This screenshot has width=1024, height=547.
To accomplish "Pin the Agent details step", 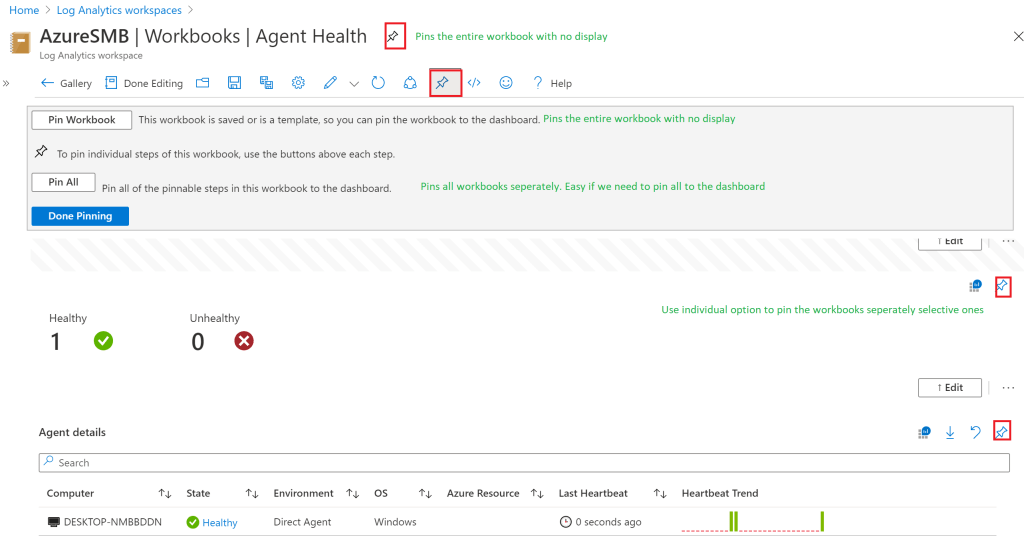I will (x=1002, y=432).
